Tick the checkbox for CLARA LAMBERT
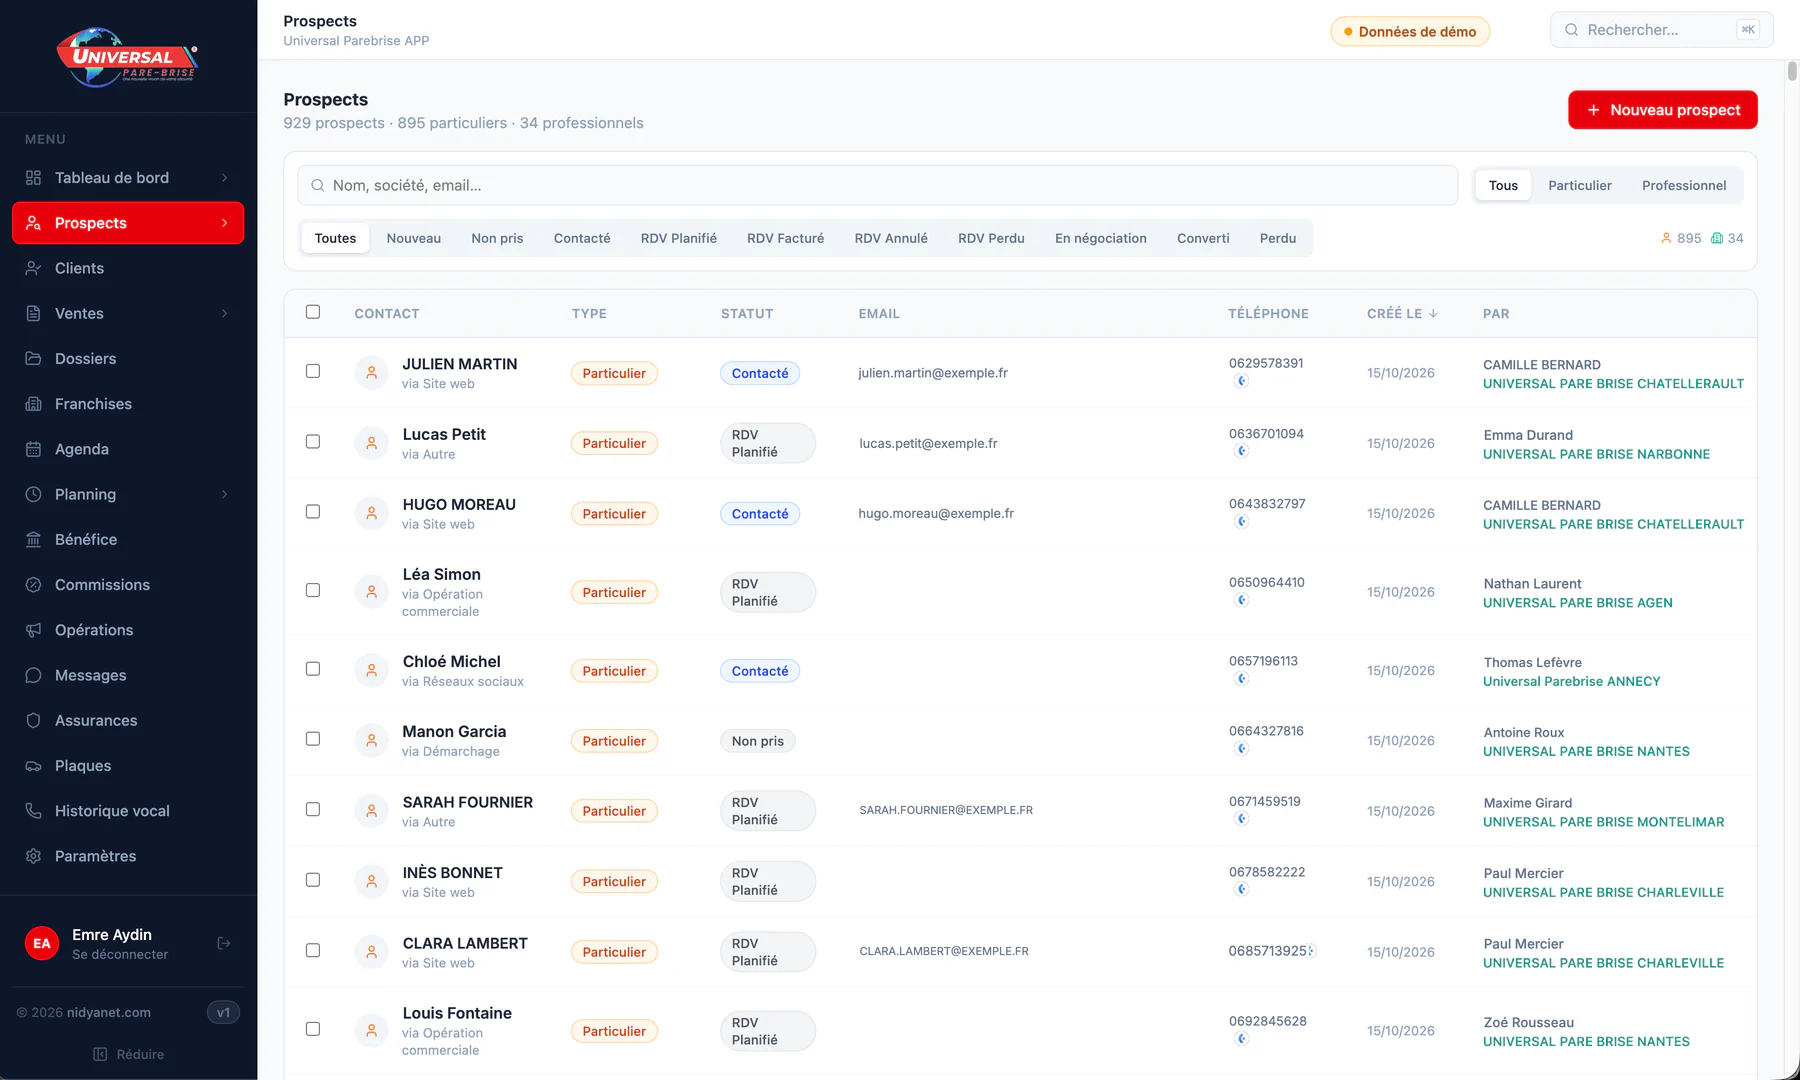The height and width of the screenshot is (1080, 1800). click(313, 950)
